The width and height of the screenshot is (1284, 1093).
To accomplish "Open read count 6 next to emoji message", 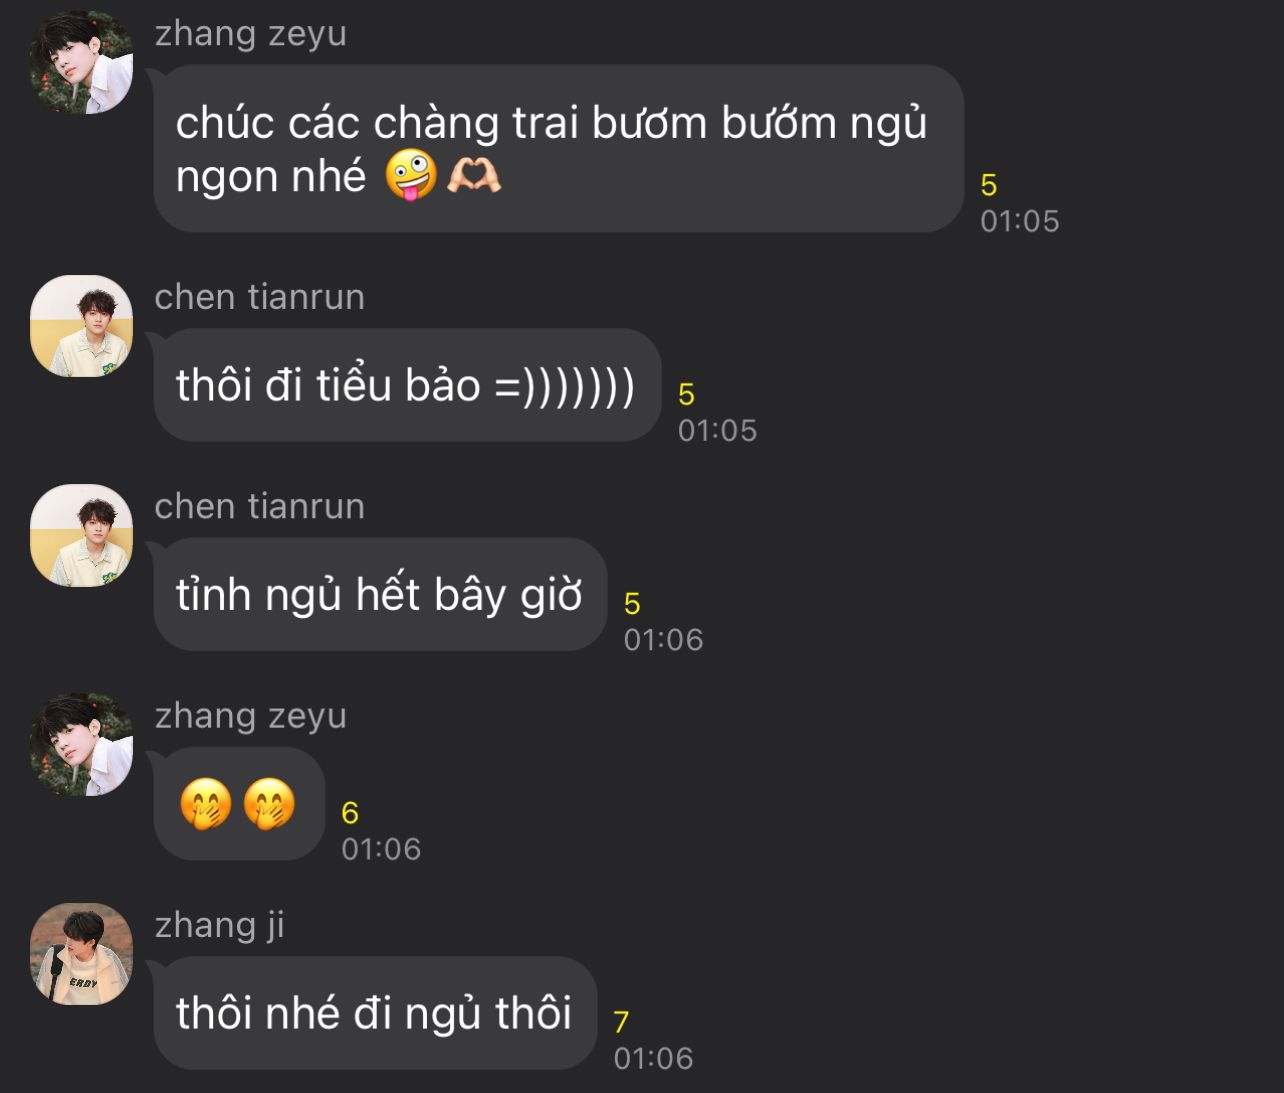I will coord(350,813).
